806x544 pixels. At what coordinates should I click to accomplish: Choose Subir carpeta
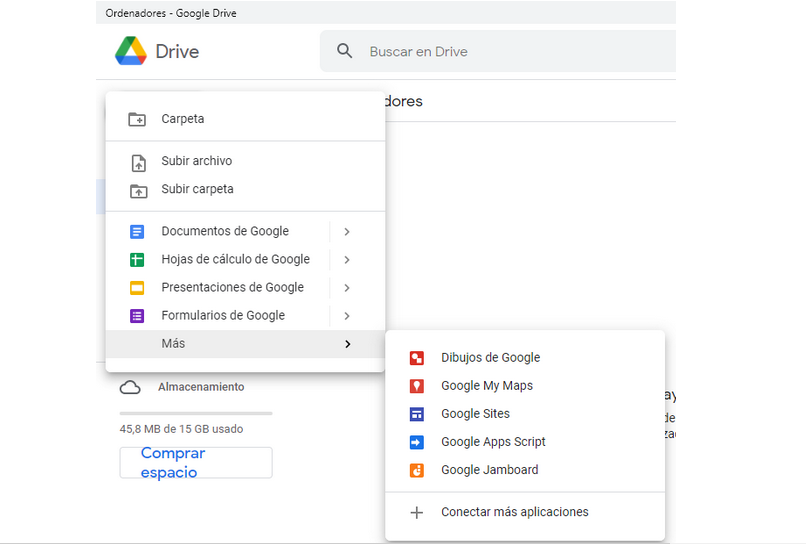pyautogui.click(x=245, y=189)
